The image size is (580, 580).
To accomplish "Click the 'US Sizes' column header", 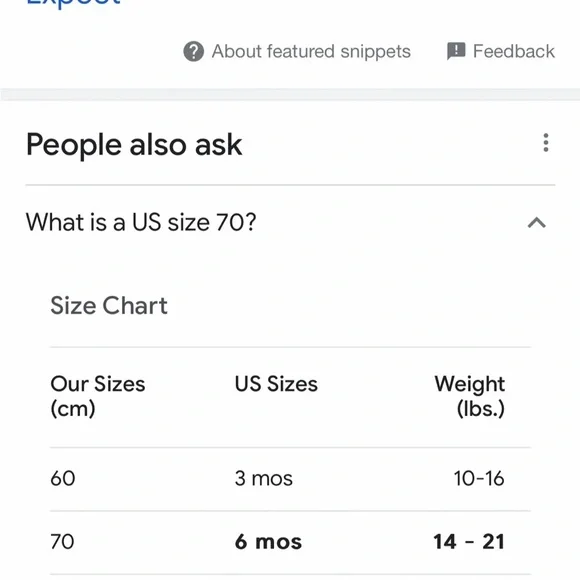I will [276, 384].
